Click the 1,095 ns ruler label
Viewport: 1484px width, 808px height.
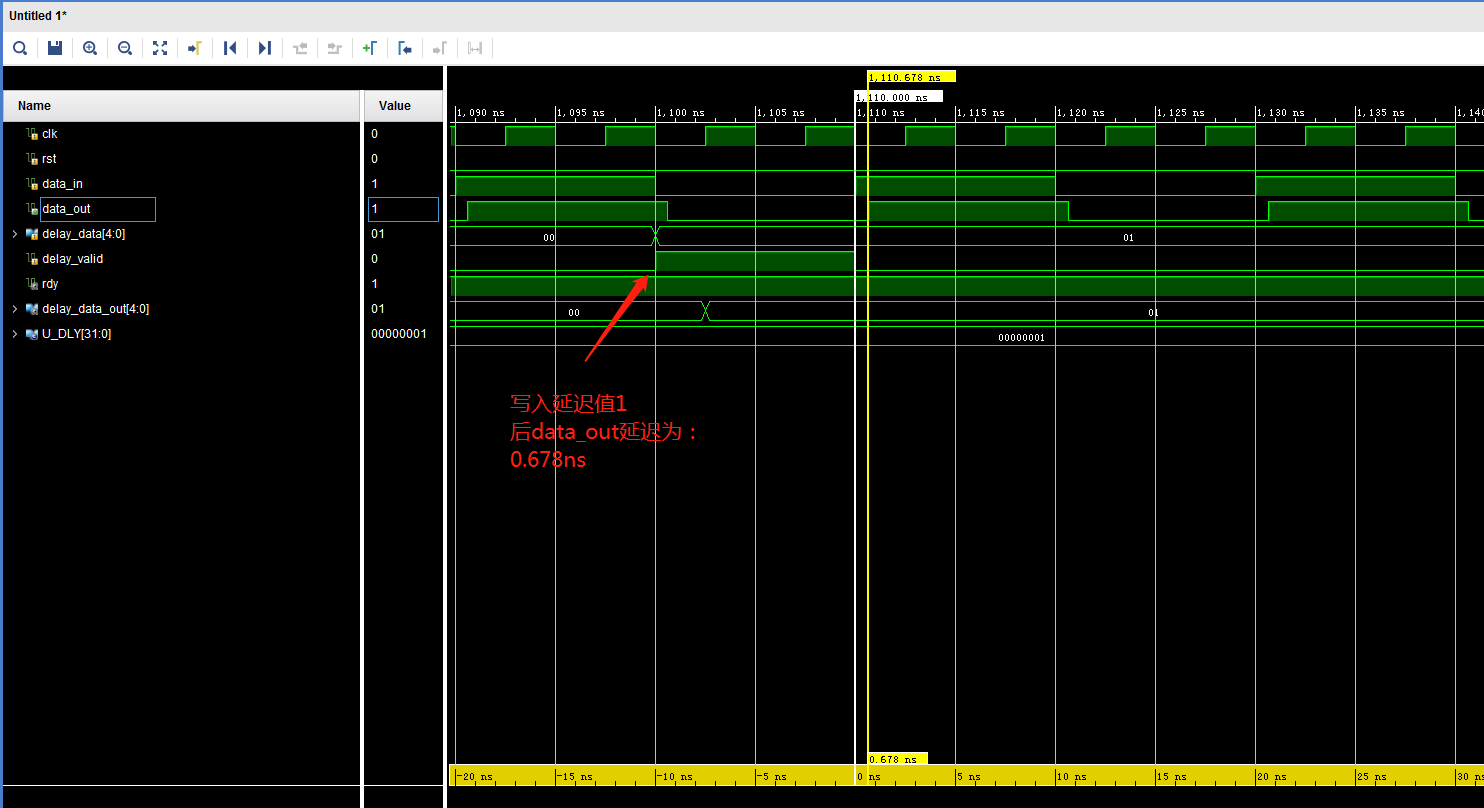pos(580,113)
